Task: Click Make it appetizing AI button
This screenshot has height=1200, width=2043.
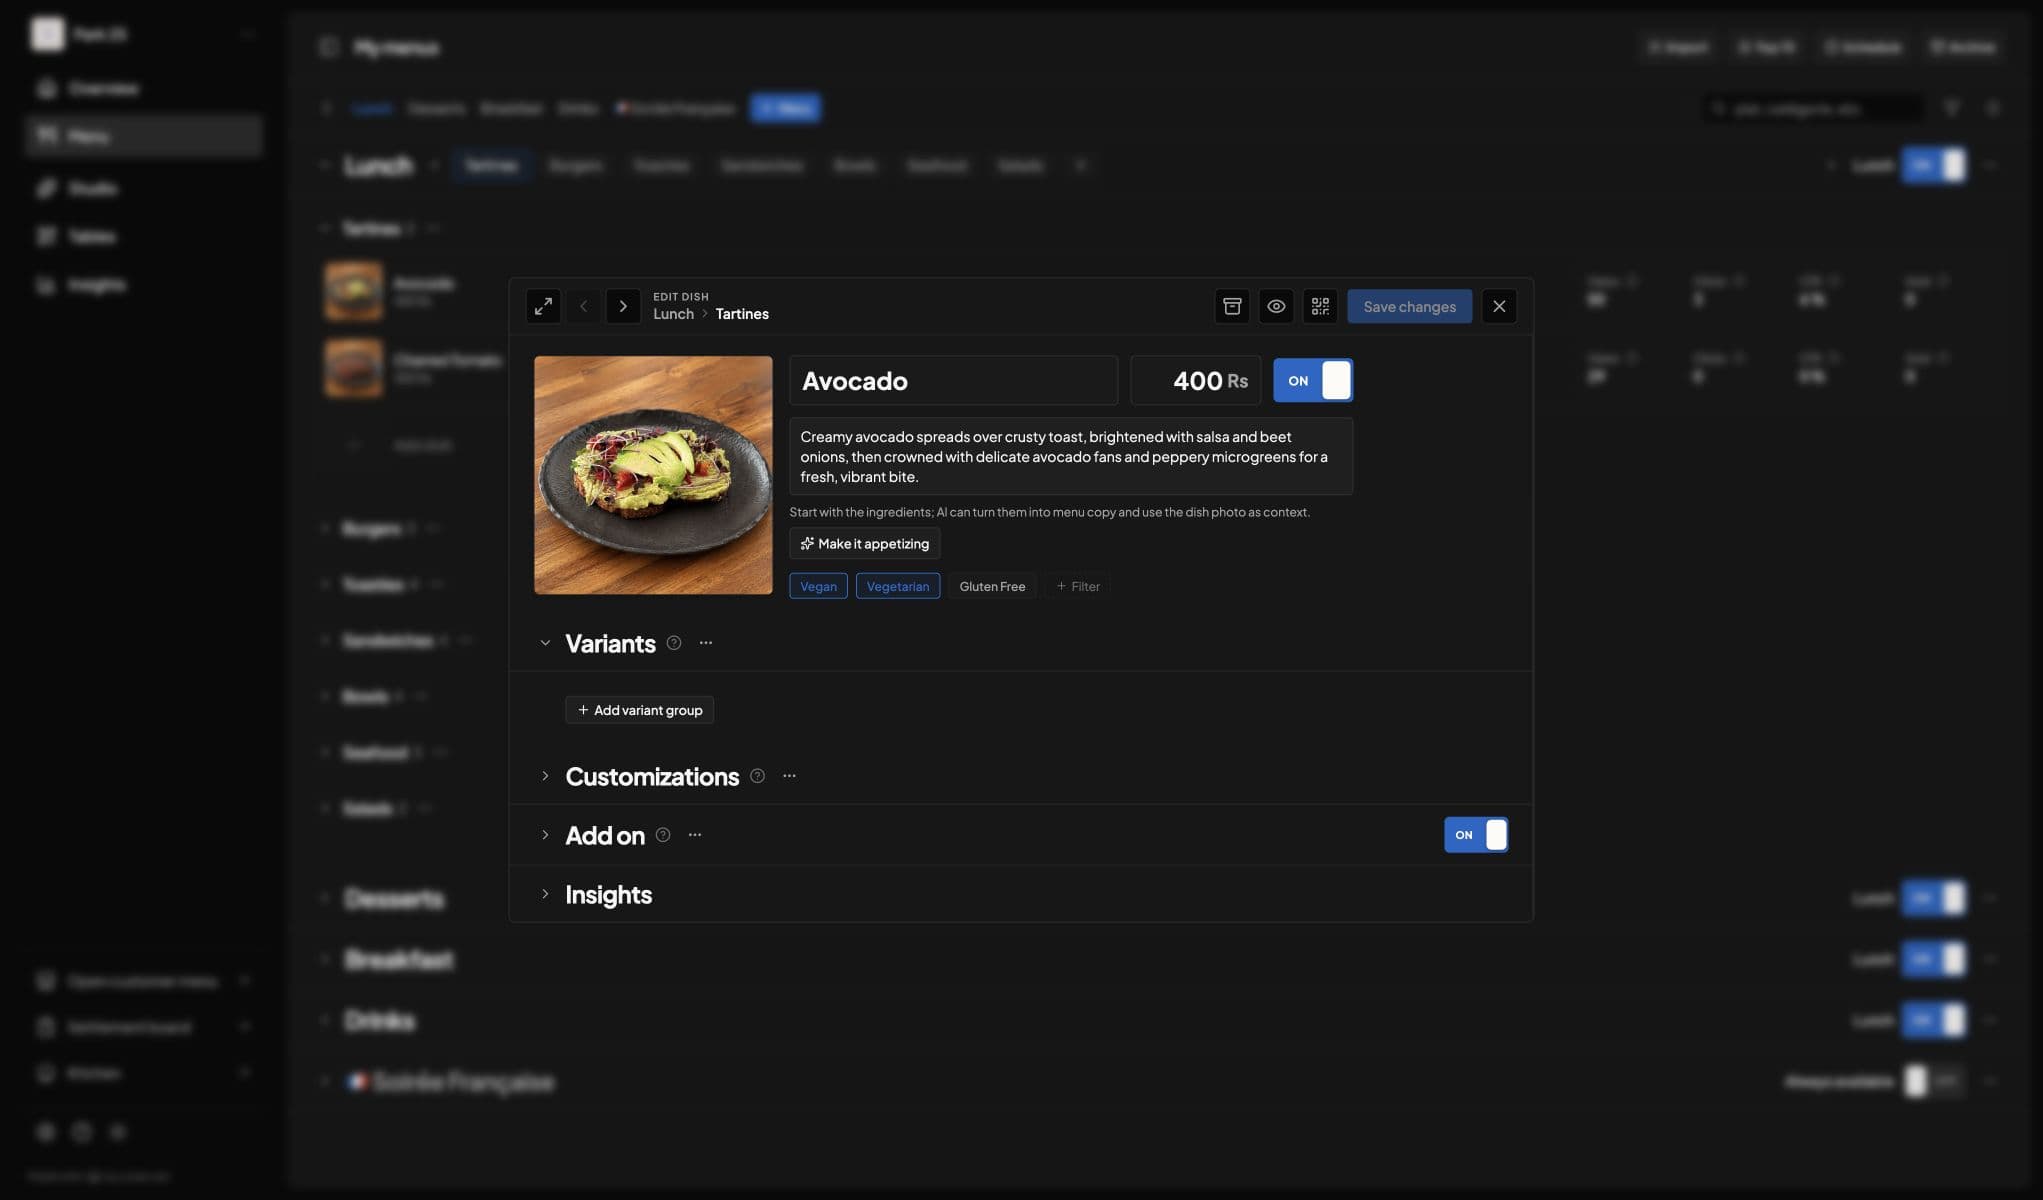Action: coord(865,544)
